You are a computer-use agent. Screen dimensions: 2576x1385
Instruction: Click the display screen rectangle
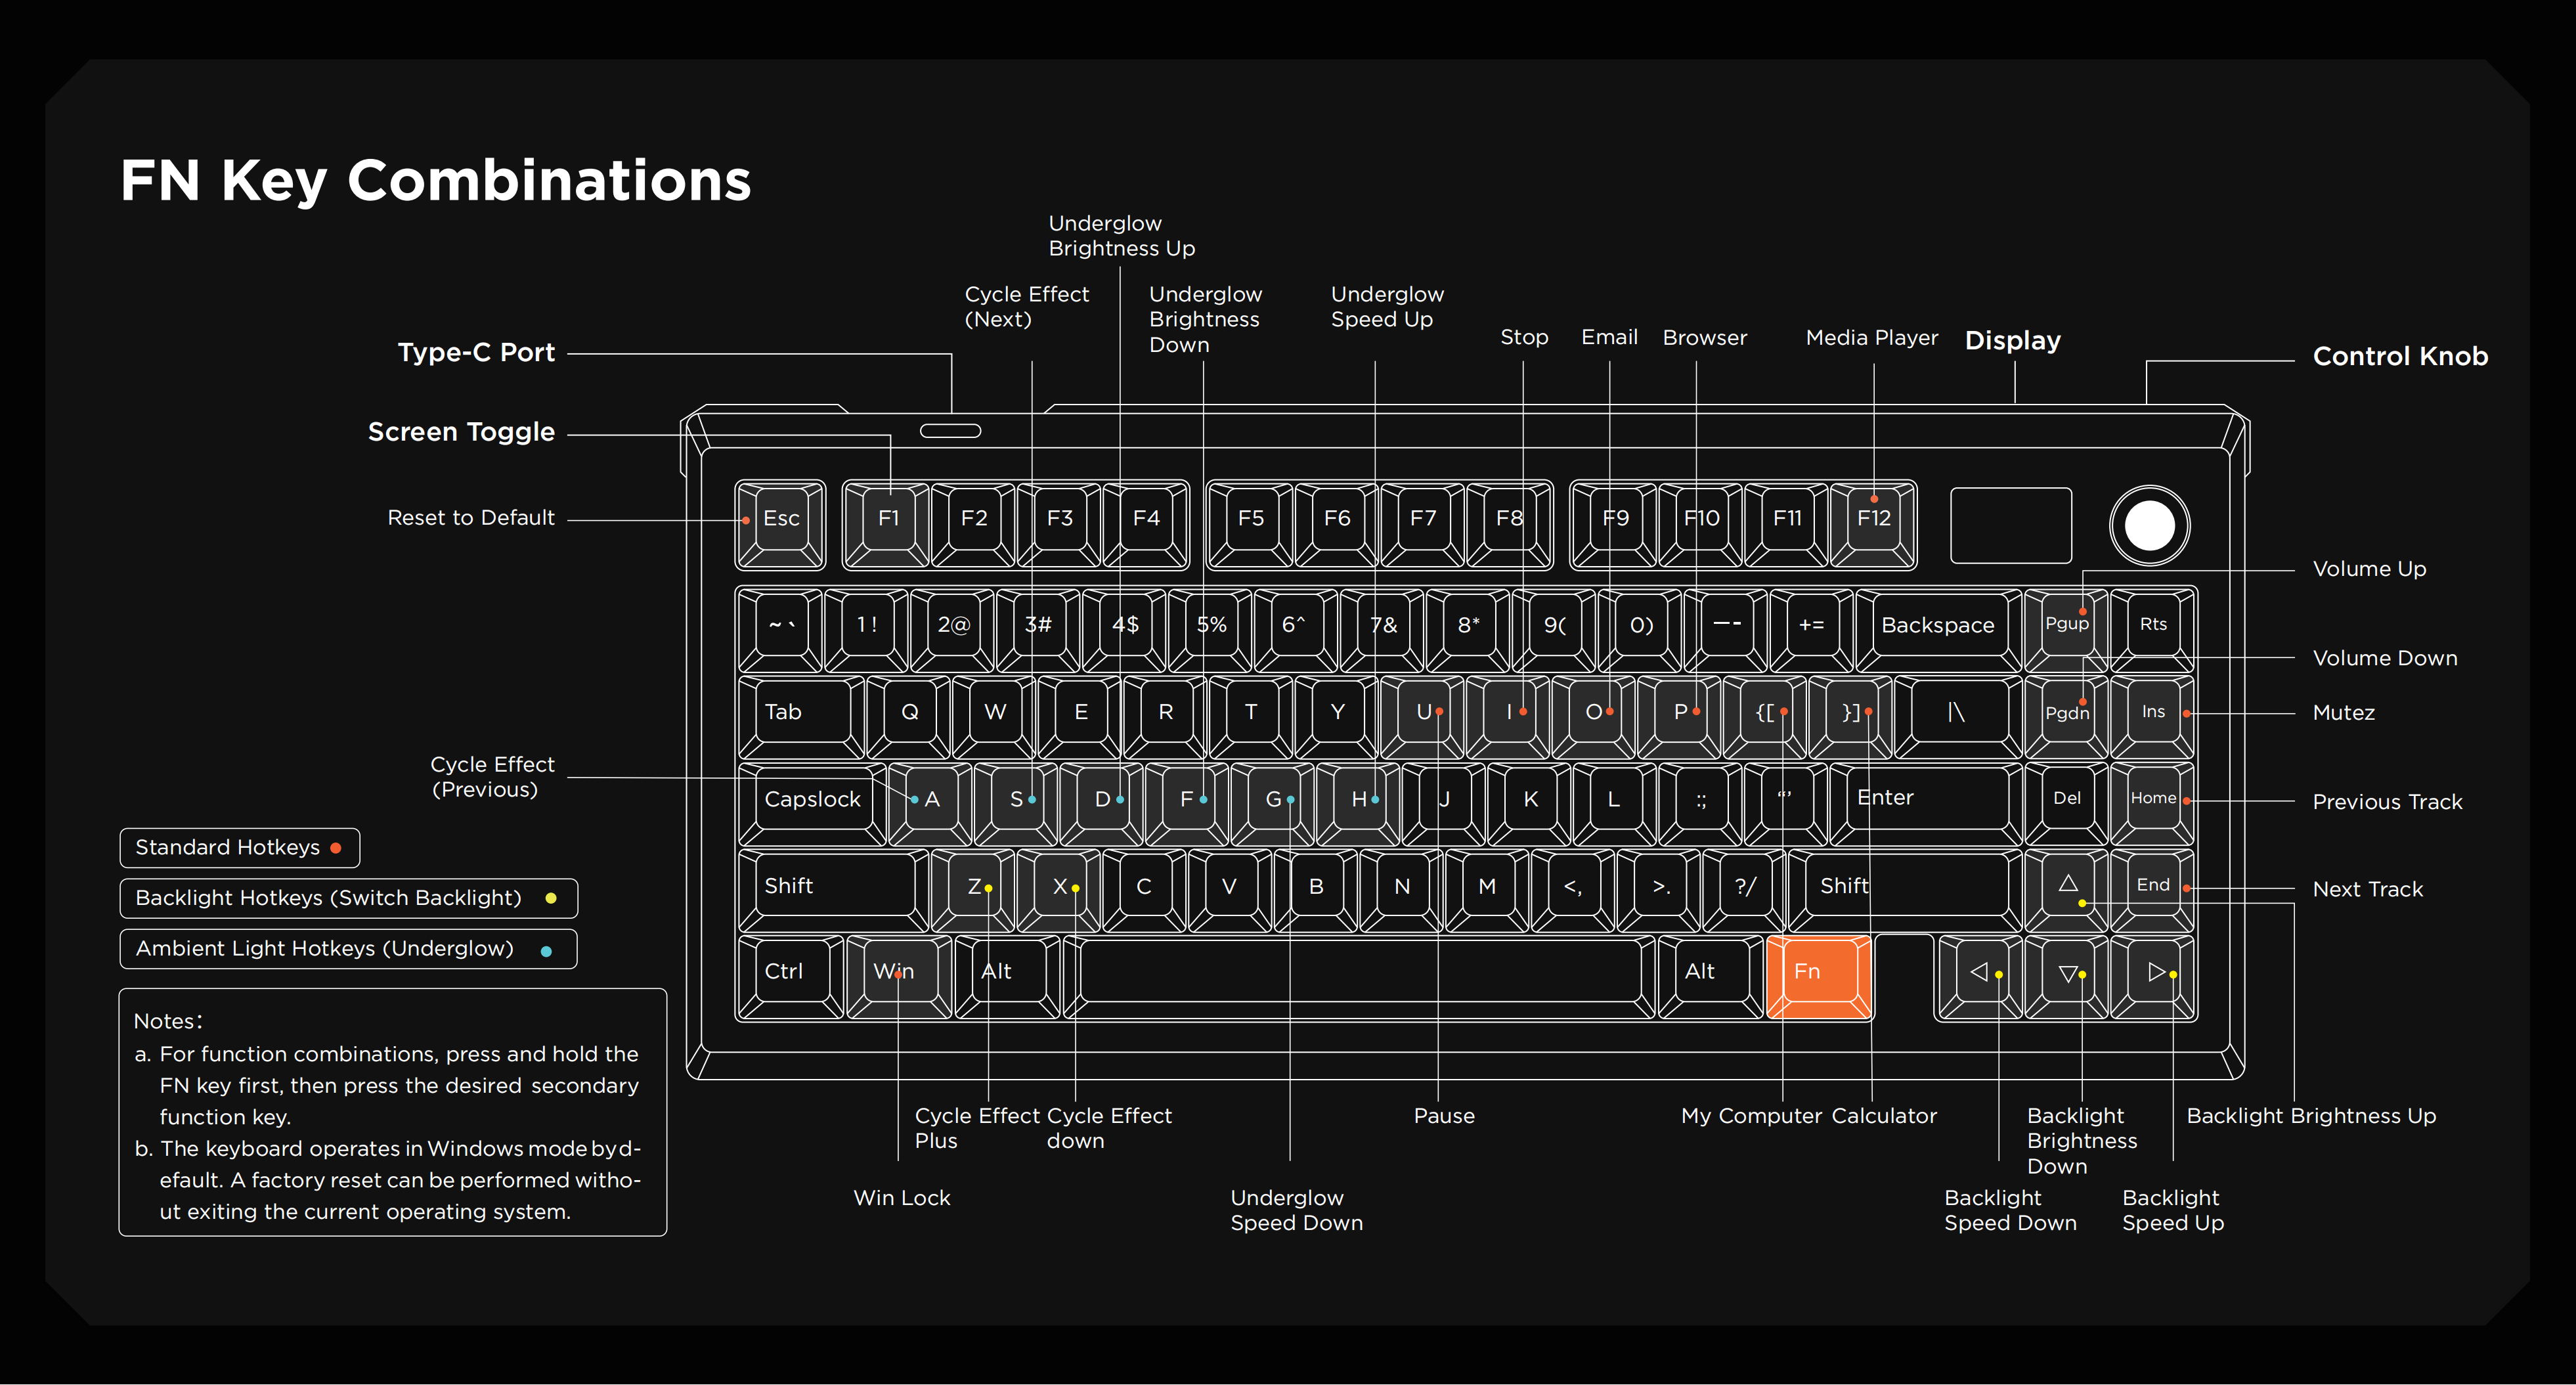click(2010, 526)
